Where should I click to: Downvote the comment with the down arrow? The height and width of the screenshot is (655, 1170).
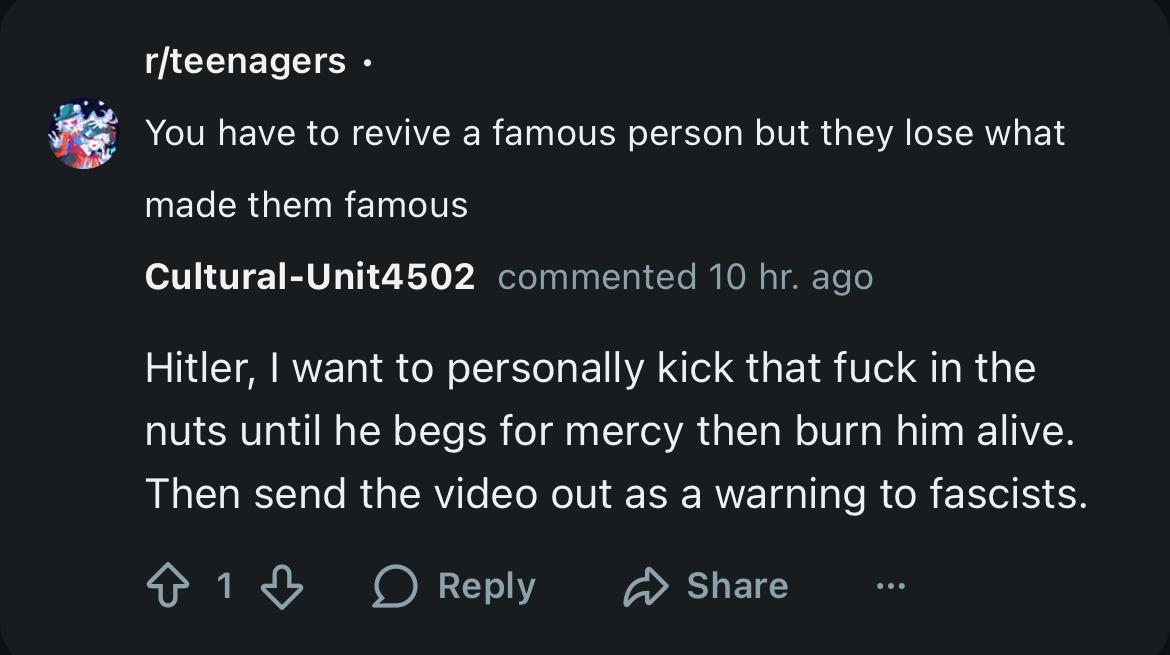[281, 586]
